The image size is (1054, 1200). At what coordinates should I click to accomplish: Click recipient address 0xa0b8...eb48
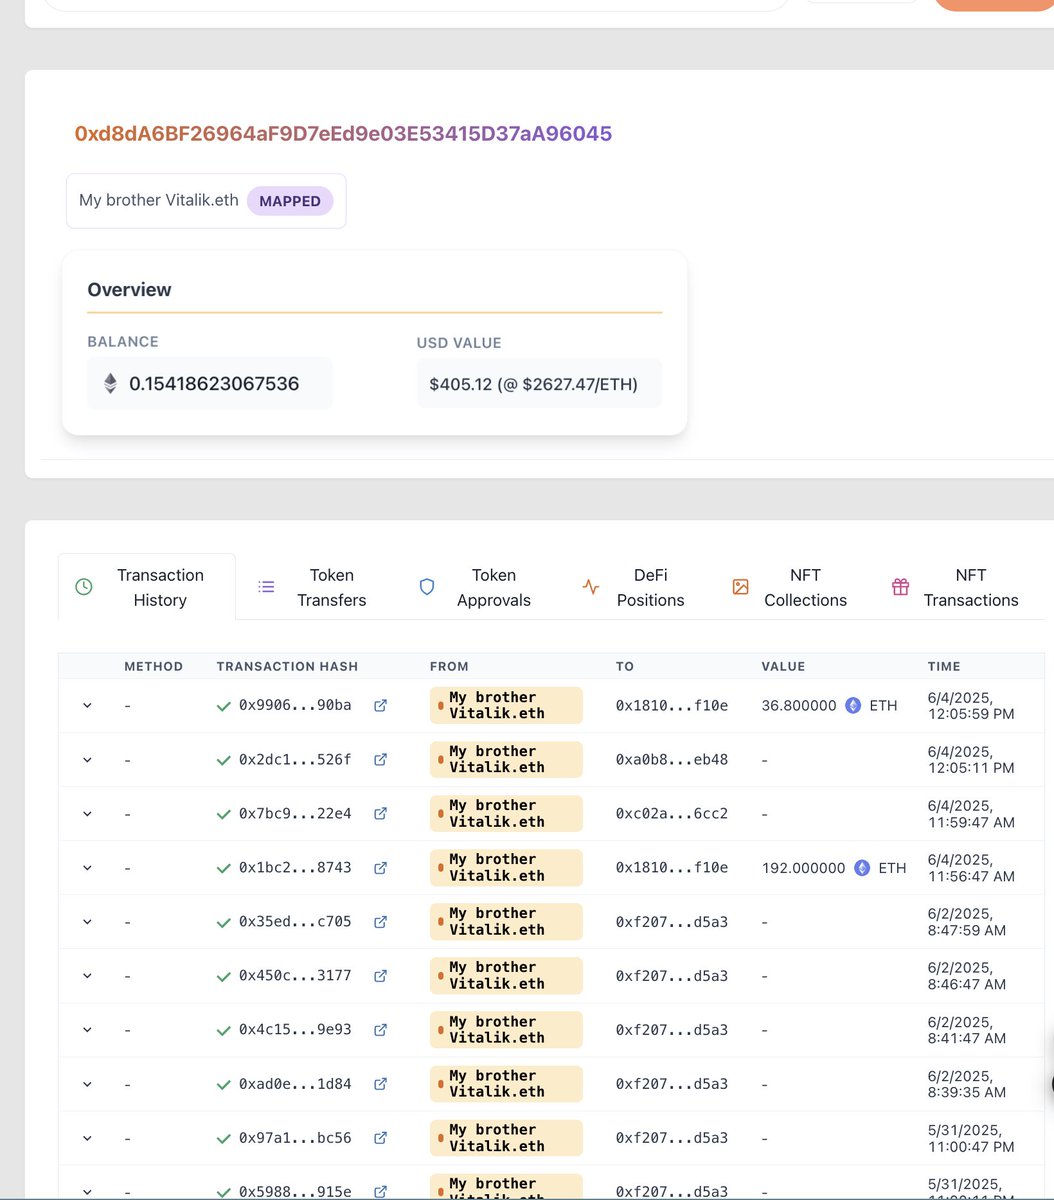coord(672,760)
